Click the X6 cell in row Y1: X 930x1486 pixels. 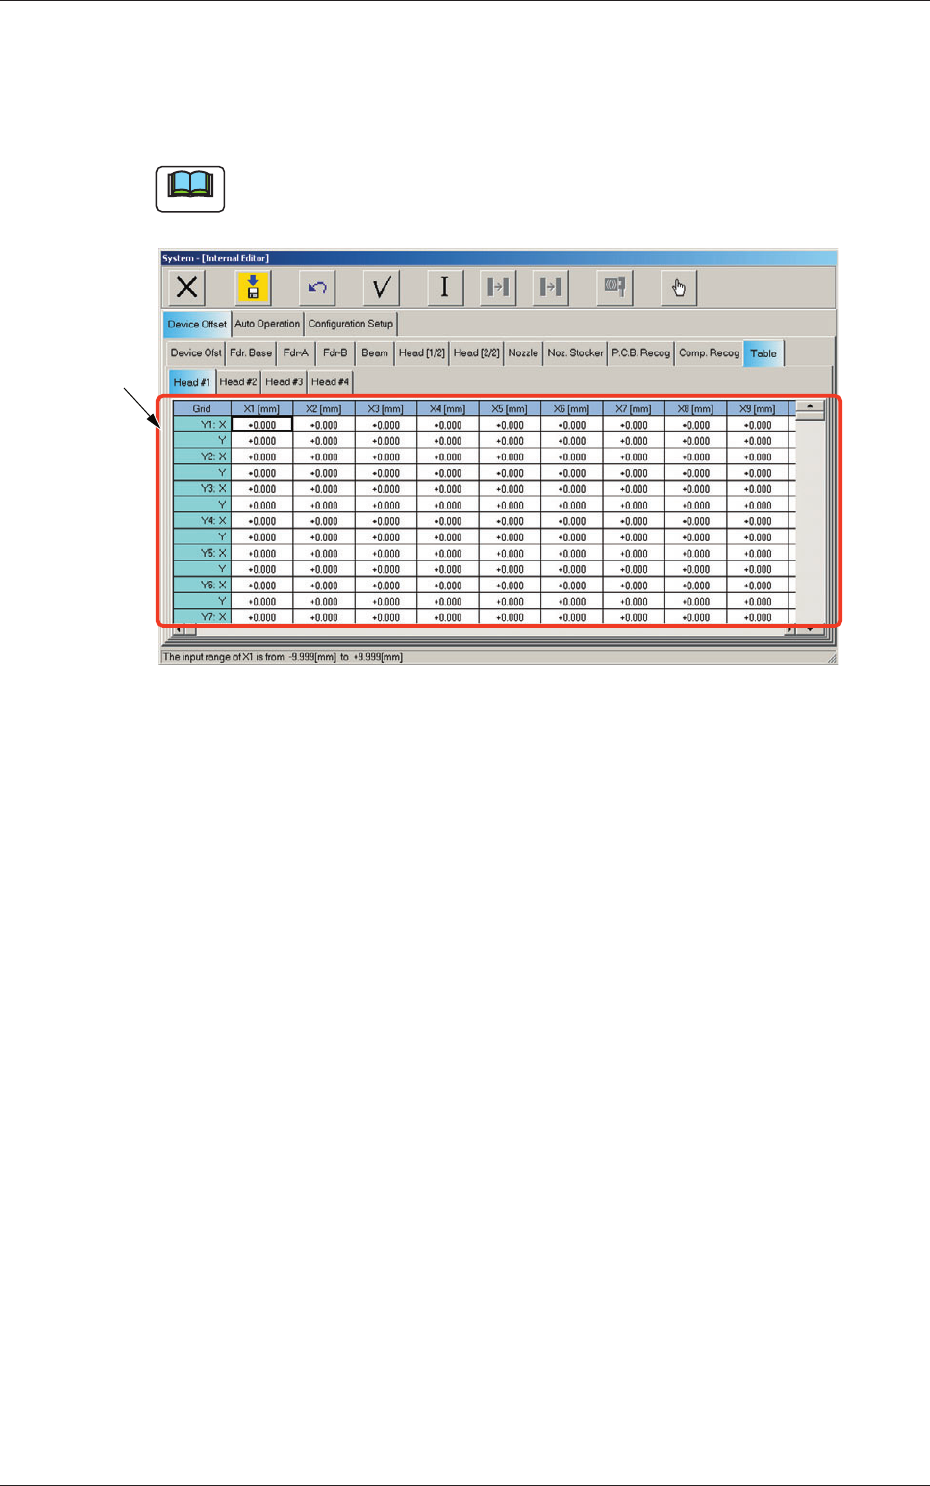click(x=572, y=425)
